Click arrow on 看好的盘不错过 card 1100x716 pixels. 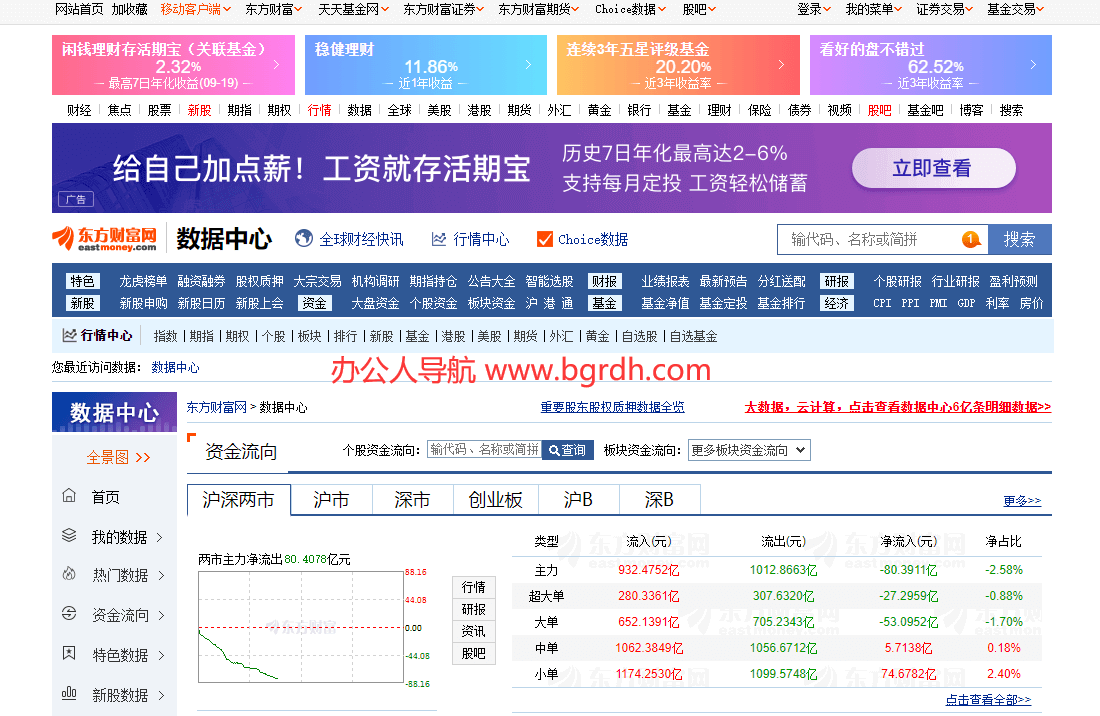click(x=1033, y=65)
